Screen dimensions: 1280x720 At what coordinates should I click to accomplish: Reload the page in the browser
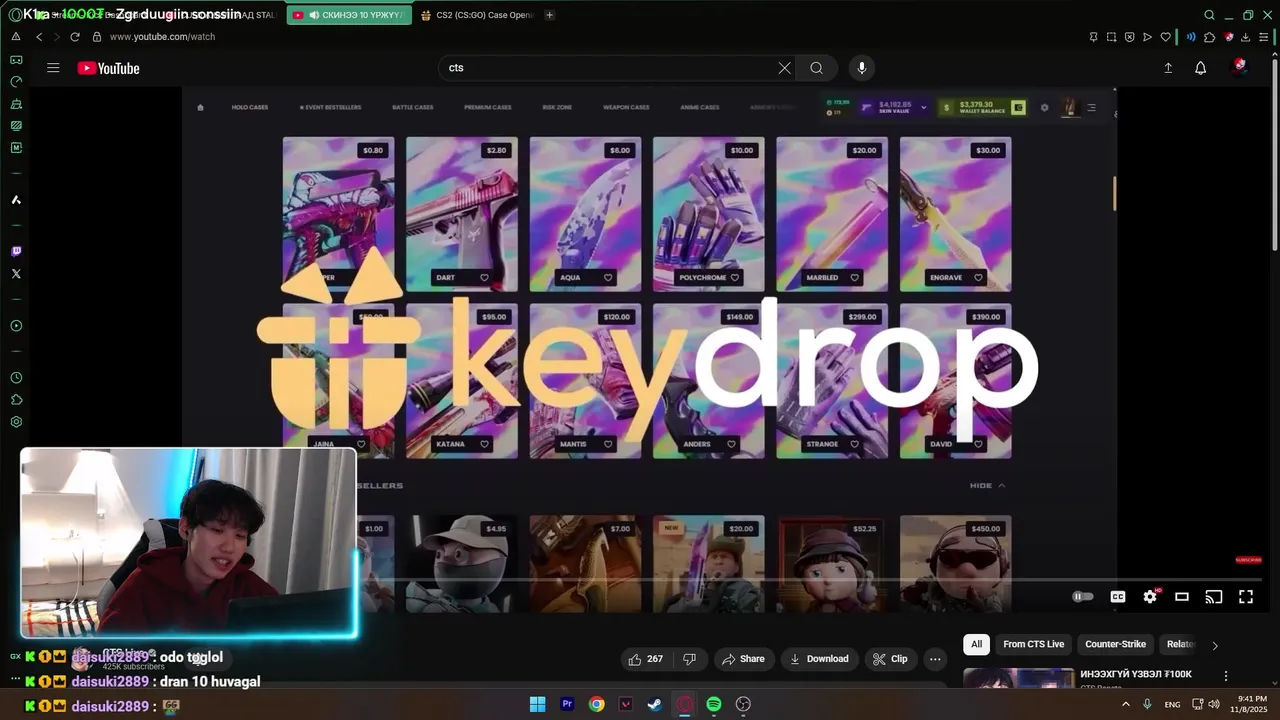pyautogui.click(x=75, y=37)
